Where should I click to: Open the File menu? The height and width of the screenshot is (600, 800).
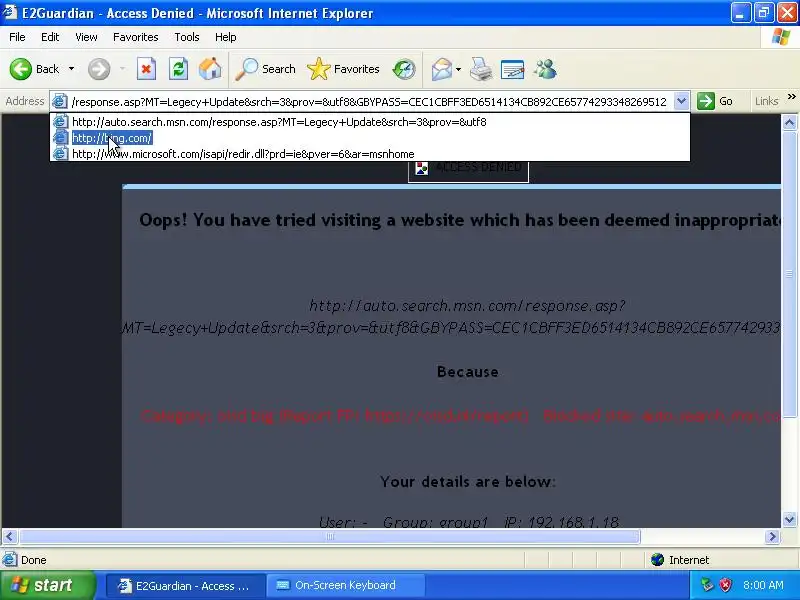17,37
